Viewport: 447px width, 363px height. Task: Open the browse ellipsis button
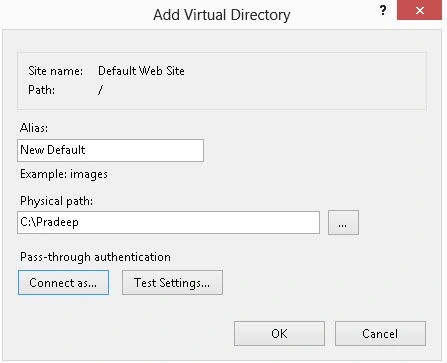click(343, 222)
